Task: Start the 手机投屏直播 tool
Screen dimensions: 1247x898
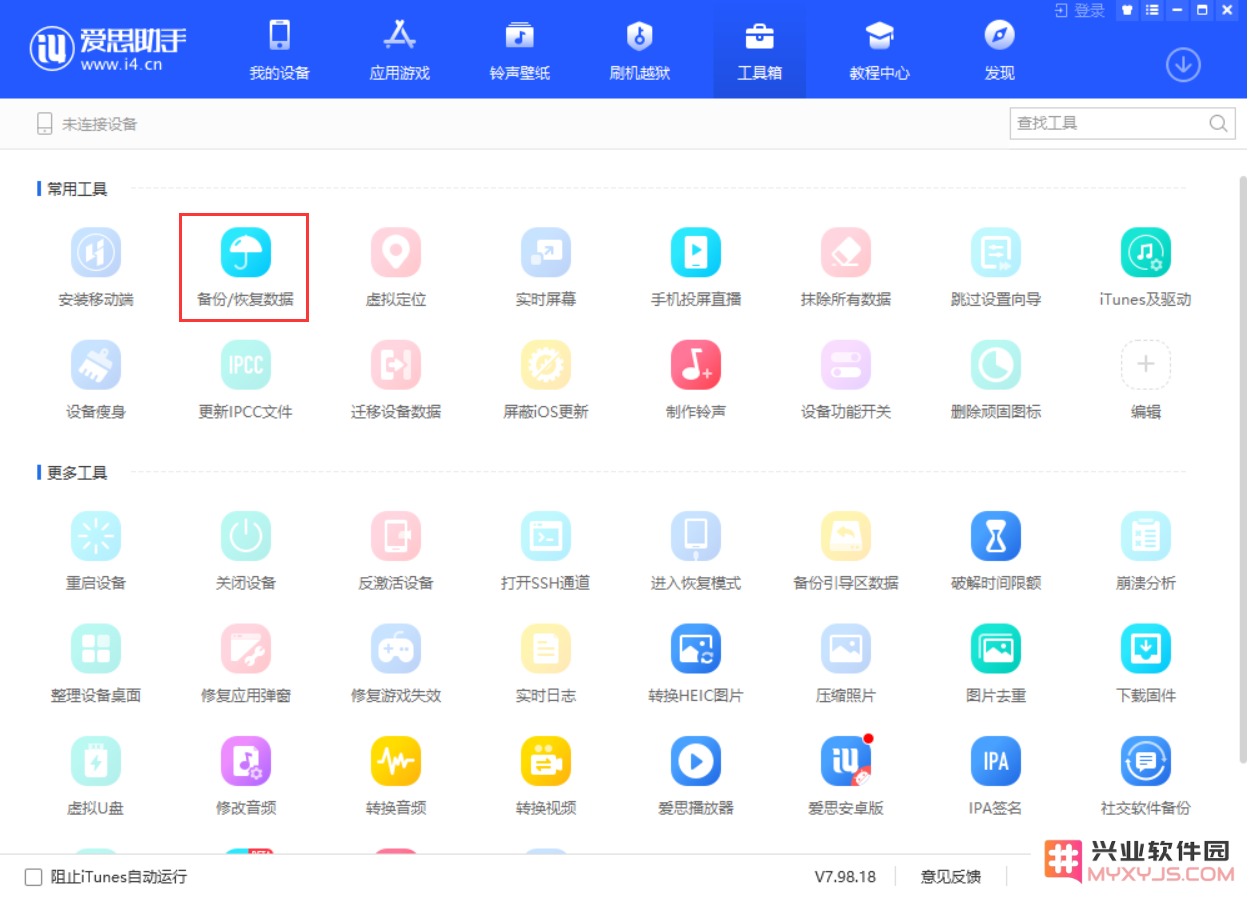Action: point(696,267)
